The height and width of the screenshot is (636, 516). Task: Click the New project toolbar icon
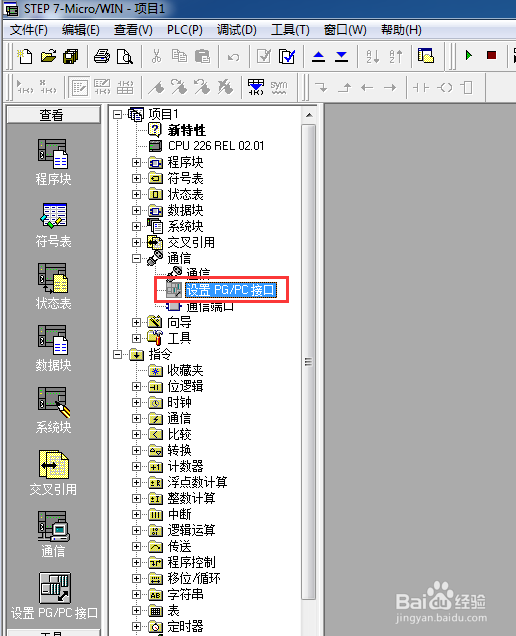tap(25, 56)
